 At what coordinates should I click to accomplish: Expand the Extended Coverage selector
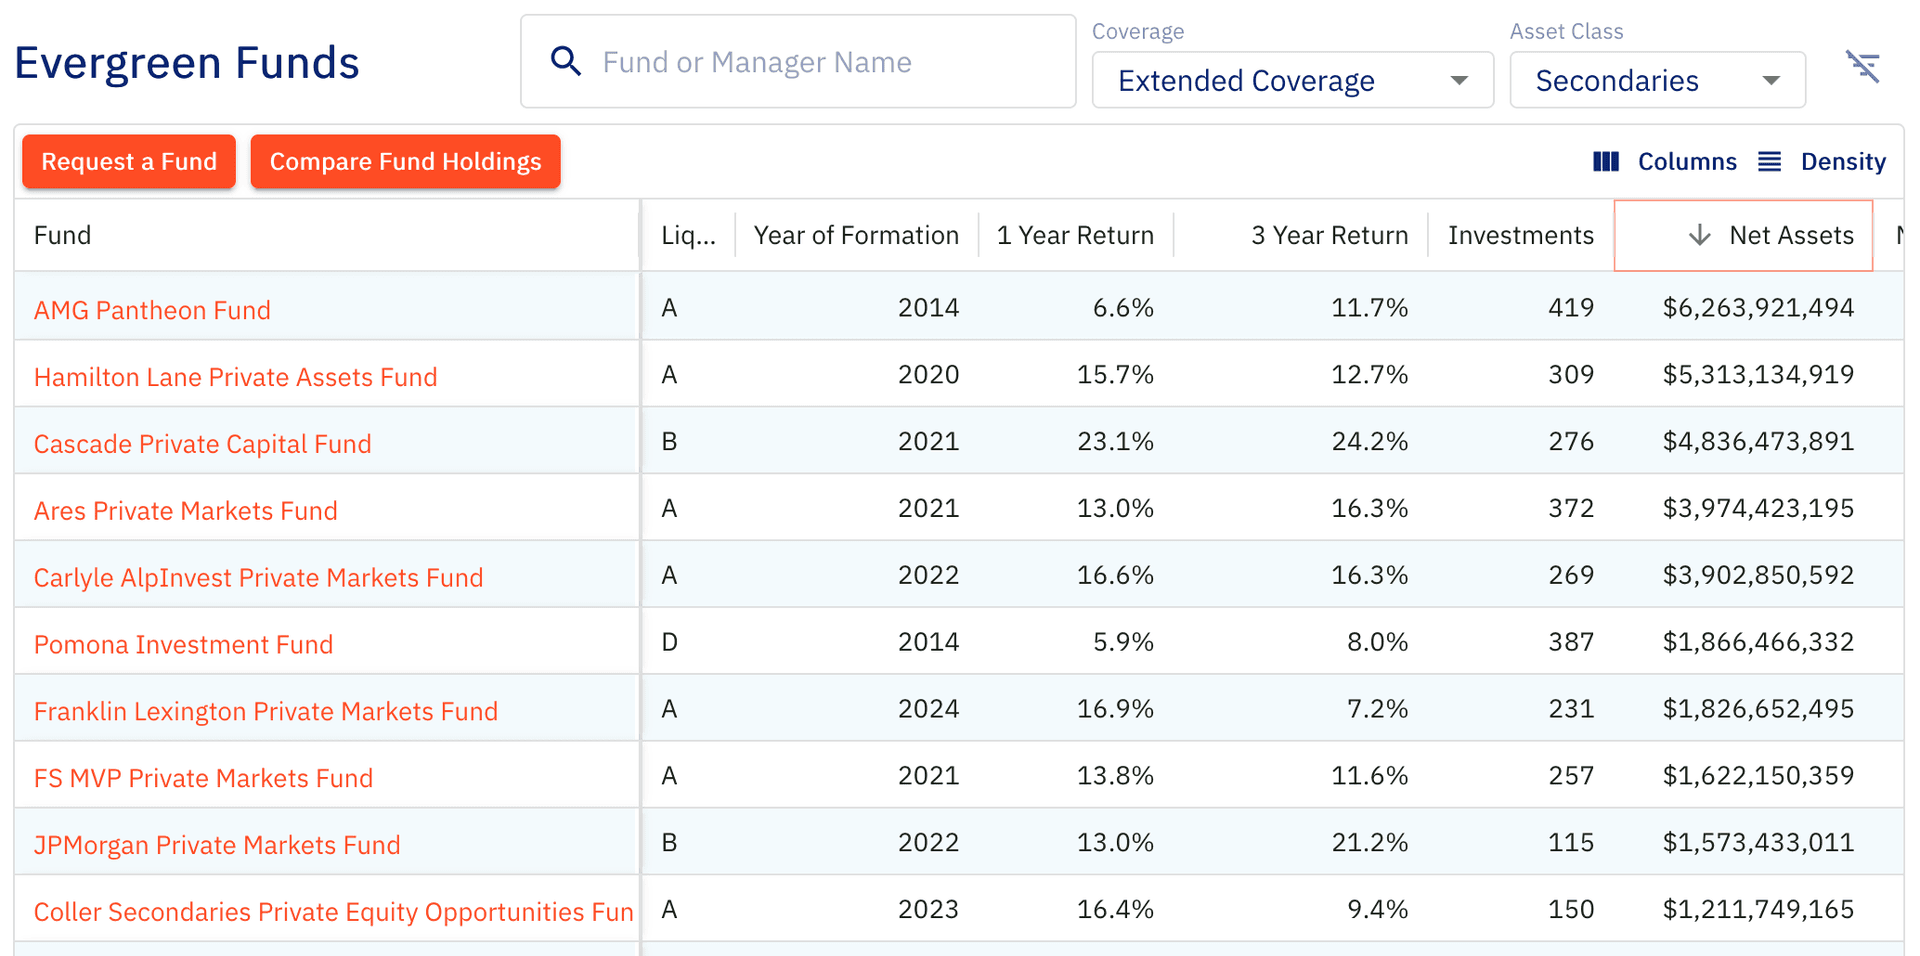coord(1459,80)
